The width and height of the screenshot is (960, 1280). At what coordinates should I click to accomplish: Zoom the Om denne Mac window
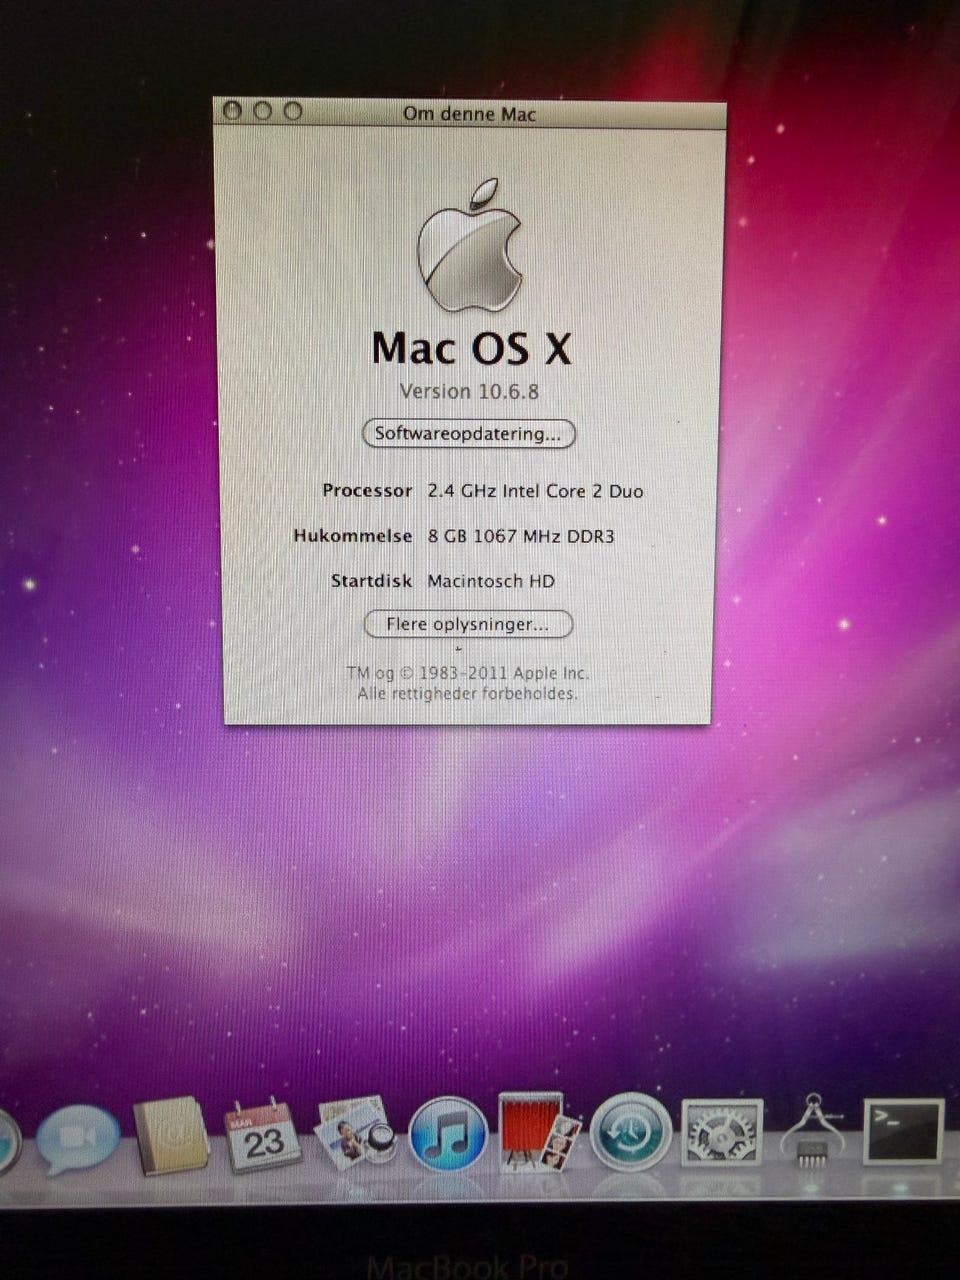pos(292,111)
